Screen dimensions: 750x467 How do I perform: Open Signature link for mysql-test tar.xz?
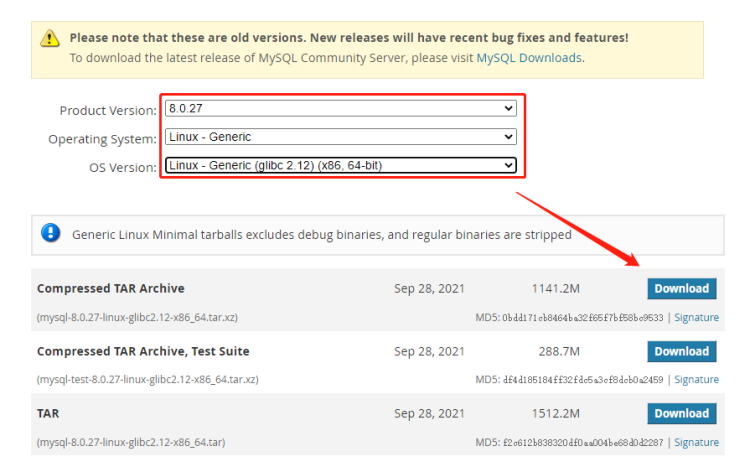pyautogui.click(x=696, y=379)
